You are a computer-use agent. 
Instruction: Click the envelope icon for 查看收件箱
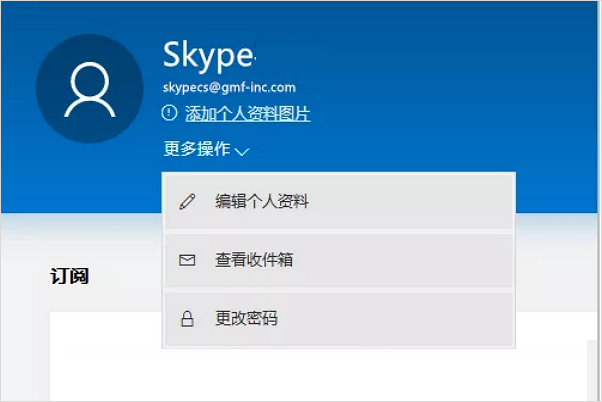(x=187, y=260)
